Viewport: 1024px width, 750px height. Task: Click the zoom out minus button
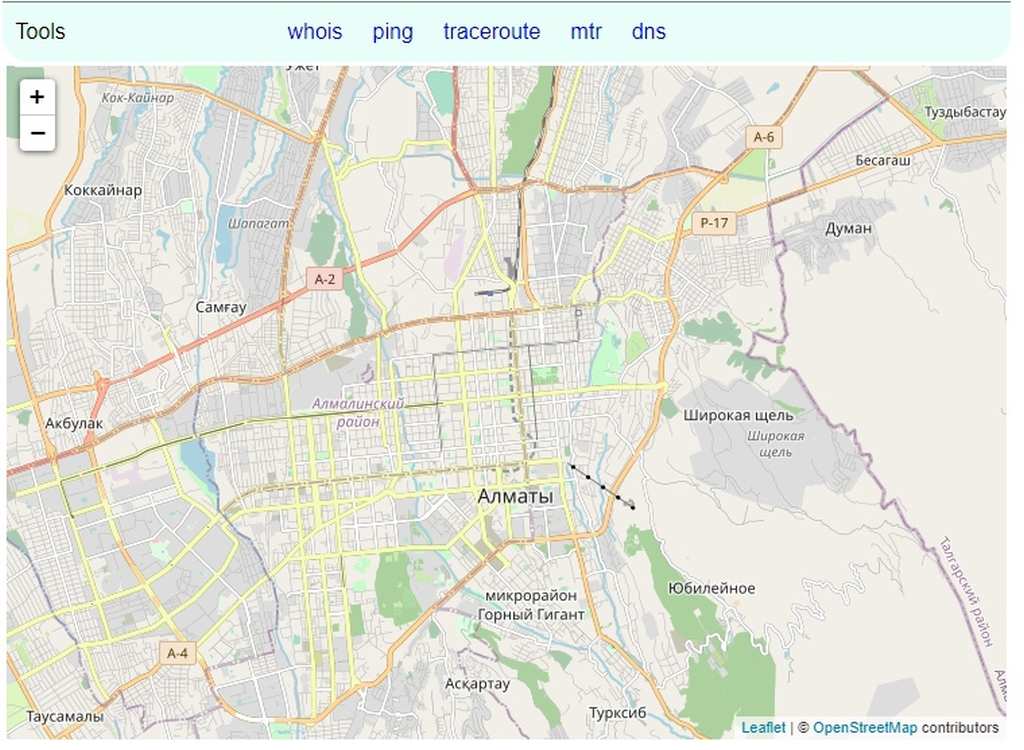37,133
